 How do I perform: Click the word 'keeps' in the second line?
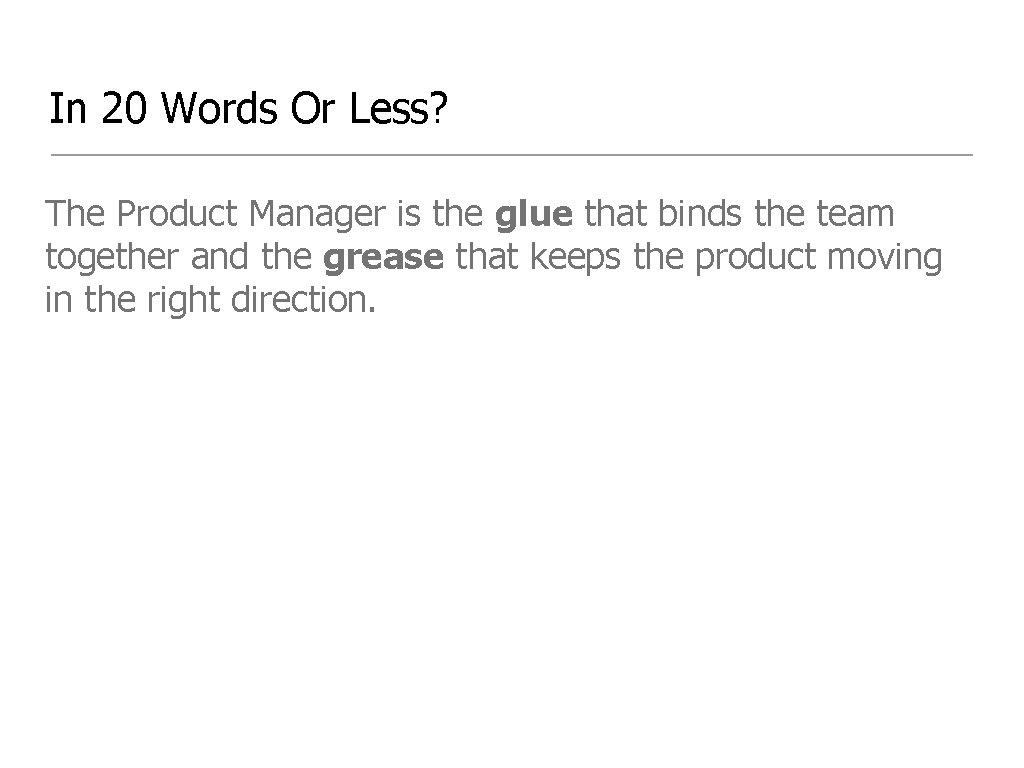(x=575, y=259)
